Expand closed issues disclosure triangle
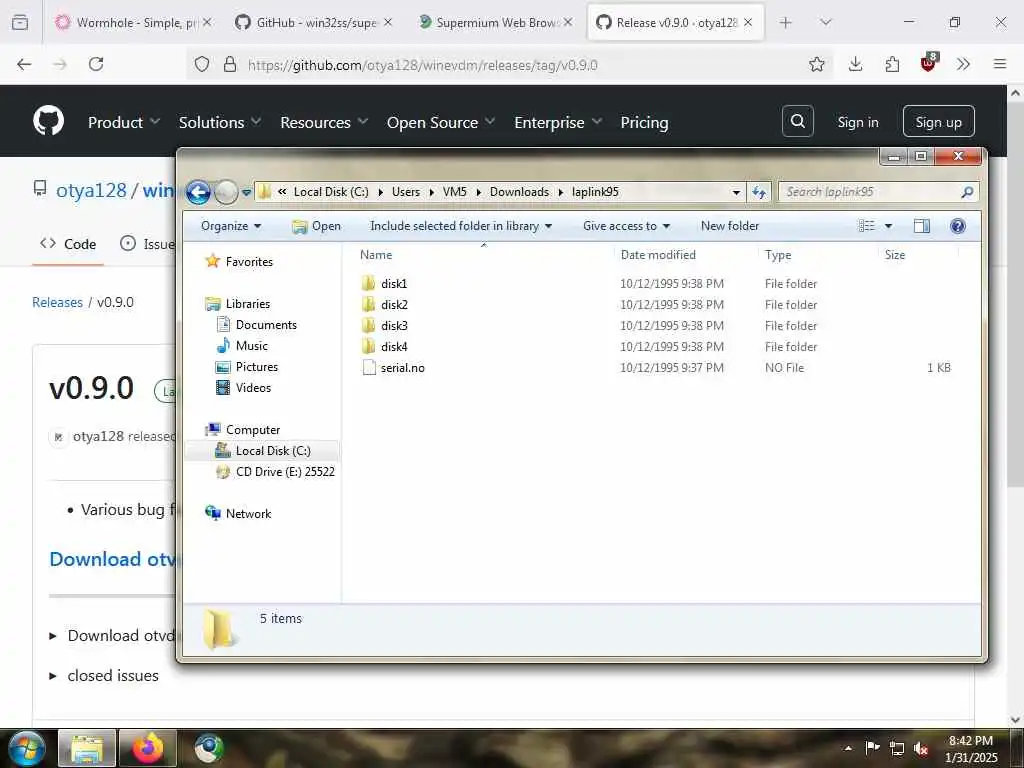This screenshot has width=1024, height=768. 53,676
